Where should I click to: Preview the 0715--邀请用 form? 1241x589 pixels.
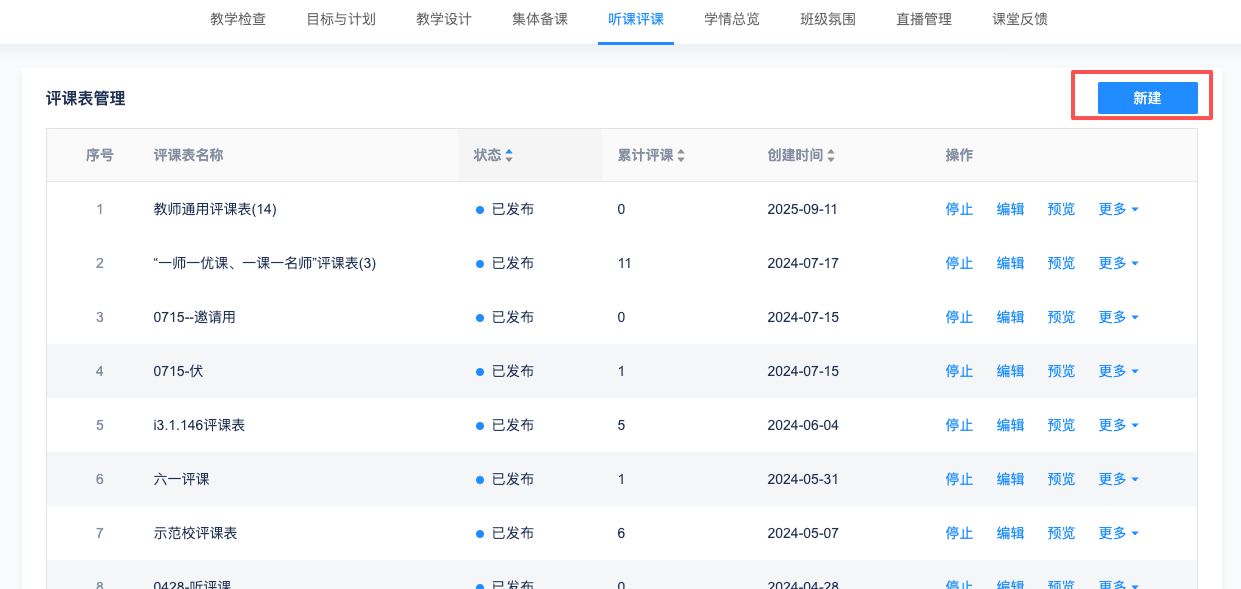point(1061,317)
